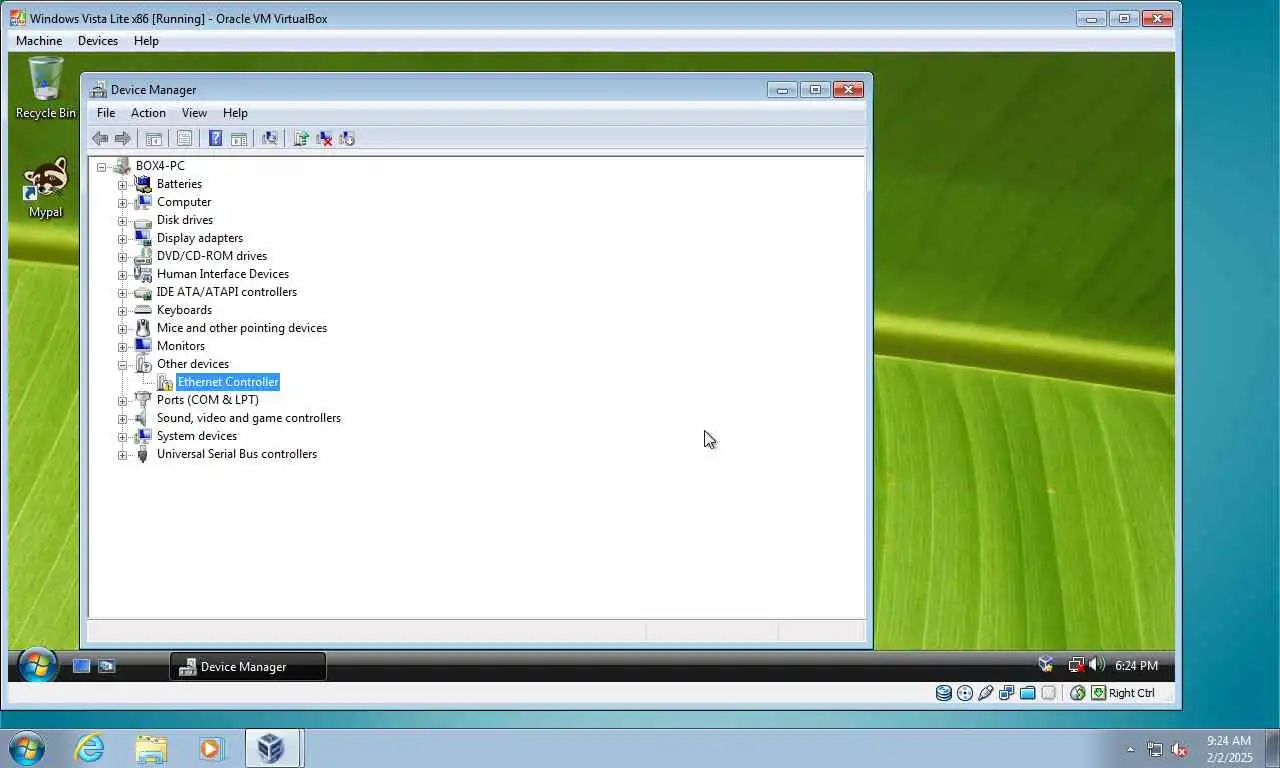1280x768 pixels.
Task: Open VirtualBox Help menu
Action: point(146,41)
